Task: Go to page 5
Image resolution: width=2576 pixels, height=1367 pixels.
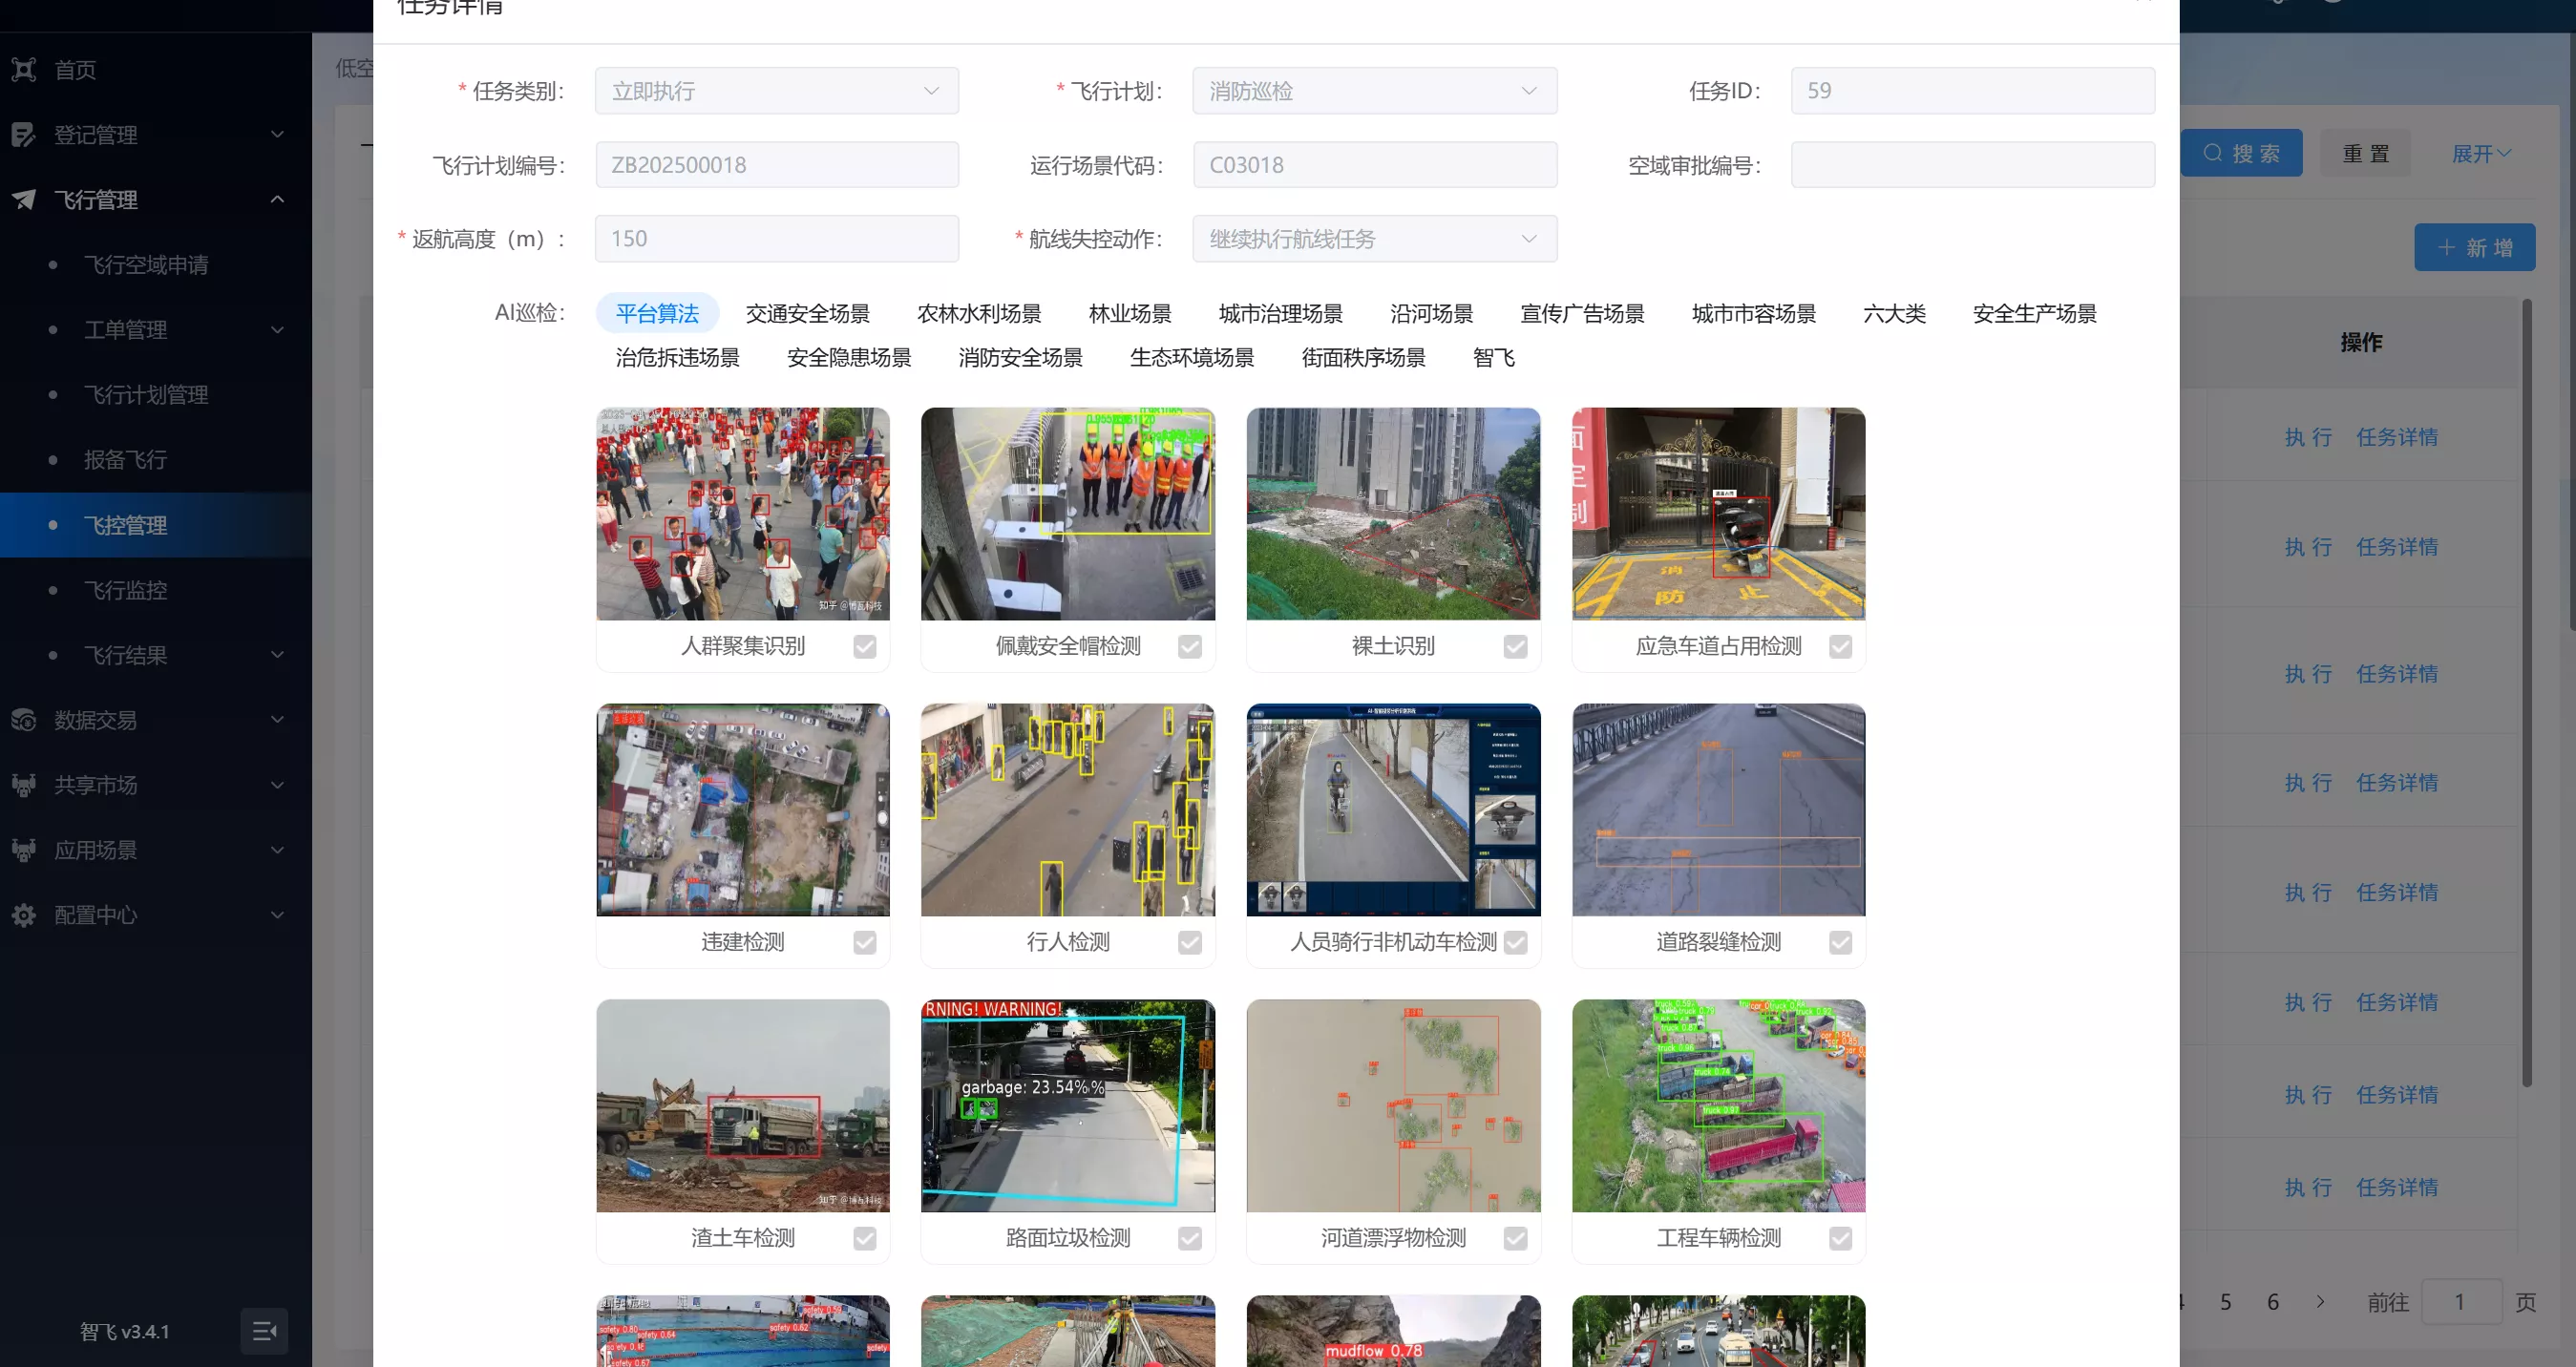Action: click(2226, 1302)
